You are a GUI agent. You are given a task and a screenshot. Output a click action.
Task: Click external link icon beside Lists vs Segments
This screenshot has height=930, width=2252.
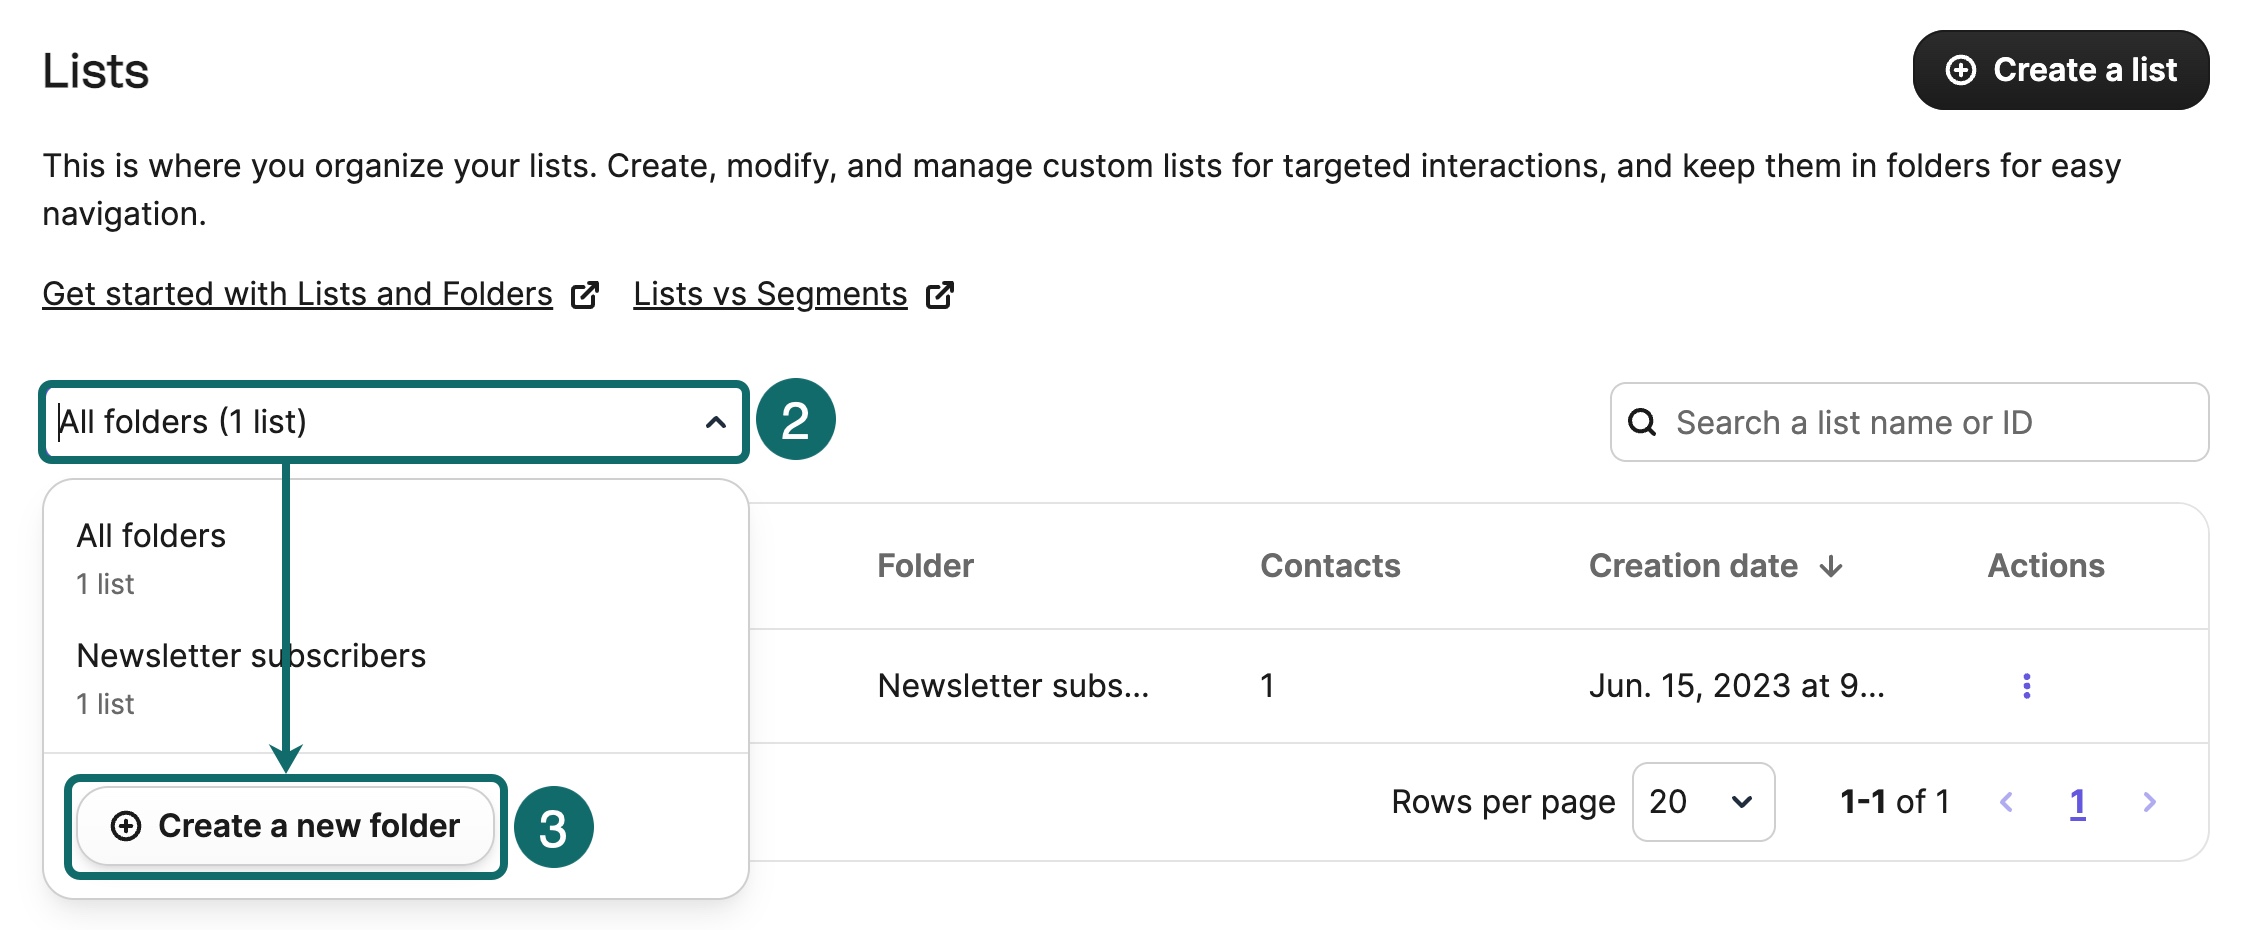940,295
